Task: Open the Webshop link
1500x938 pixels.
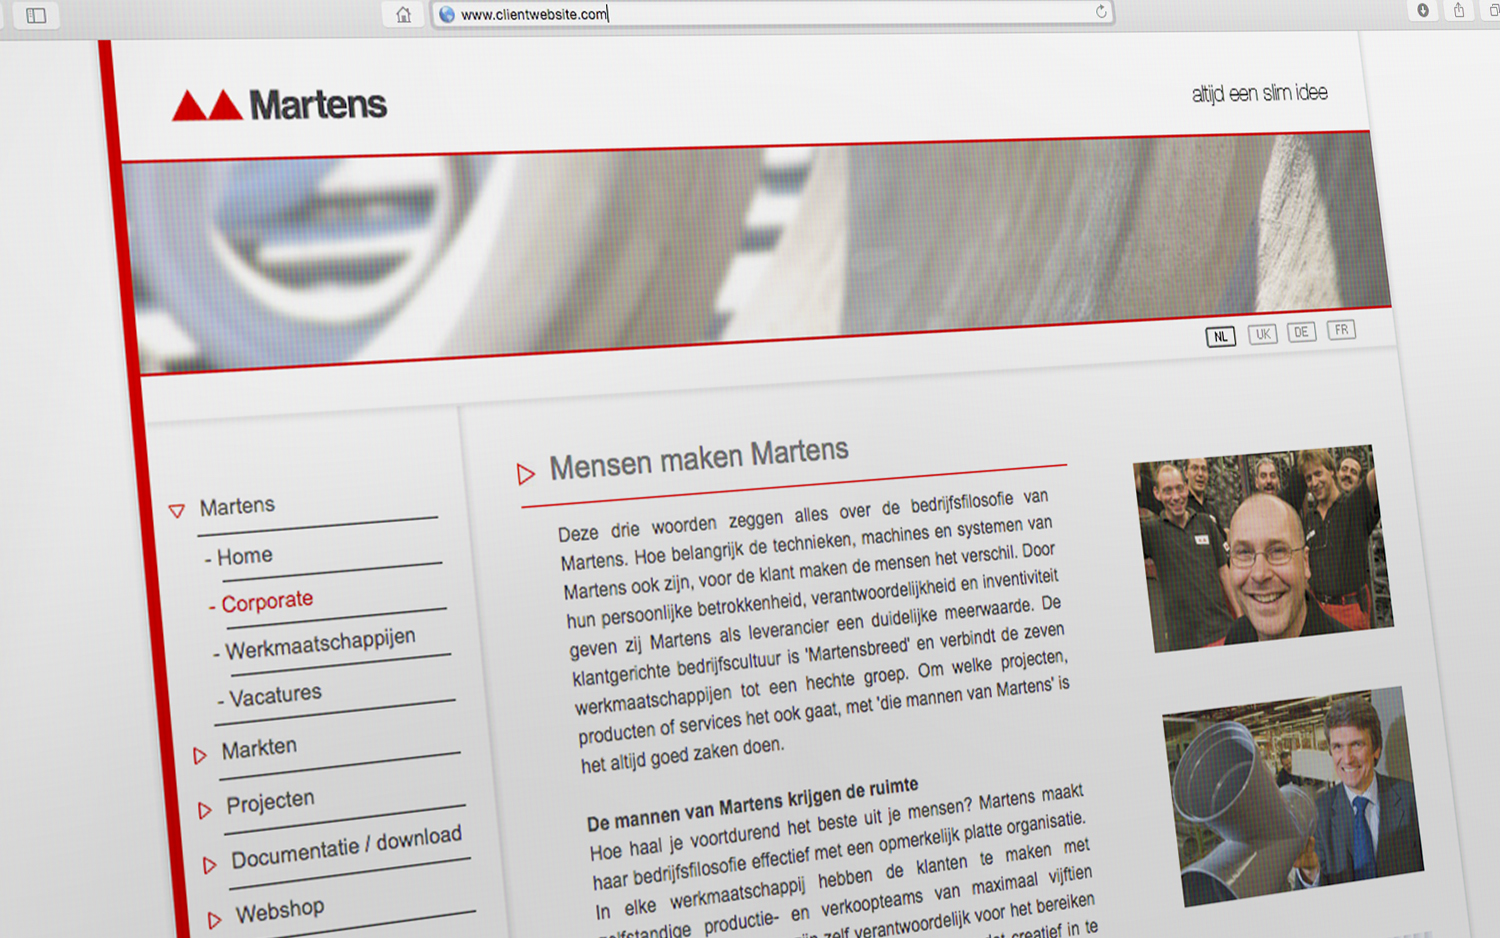Action: [x=280, y=911]
